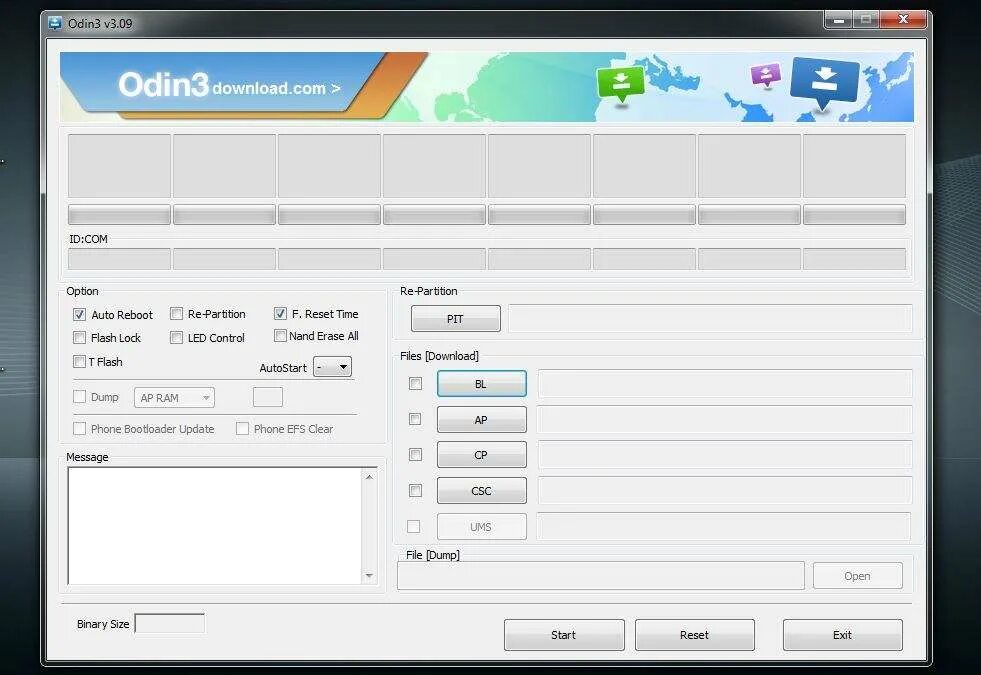Tick the Dump checkbox
This screenshot has height=675, width=981.
point(79,397)
